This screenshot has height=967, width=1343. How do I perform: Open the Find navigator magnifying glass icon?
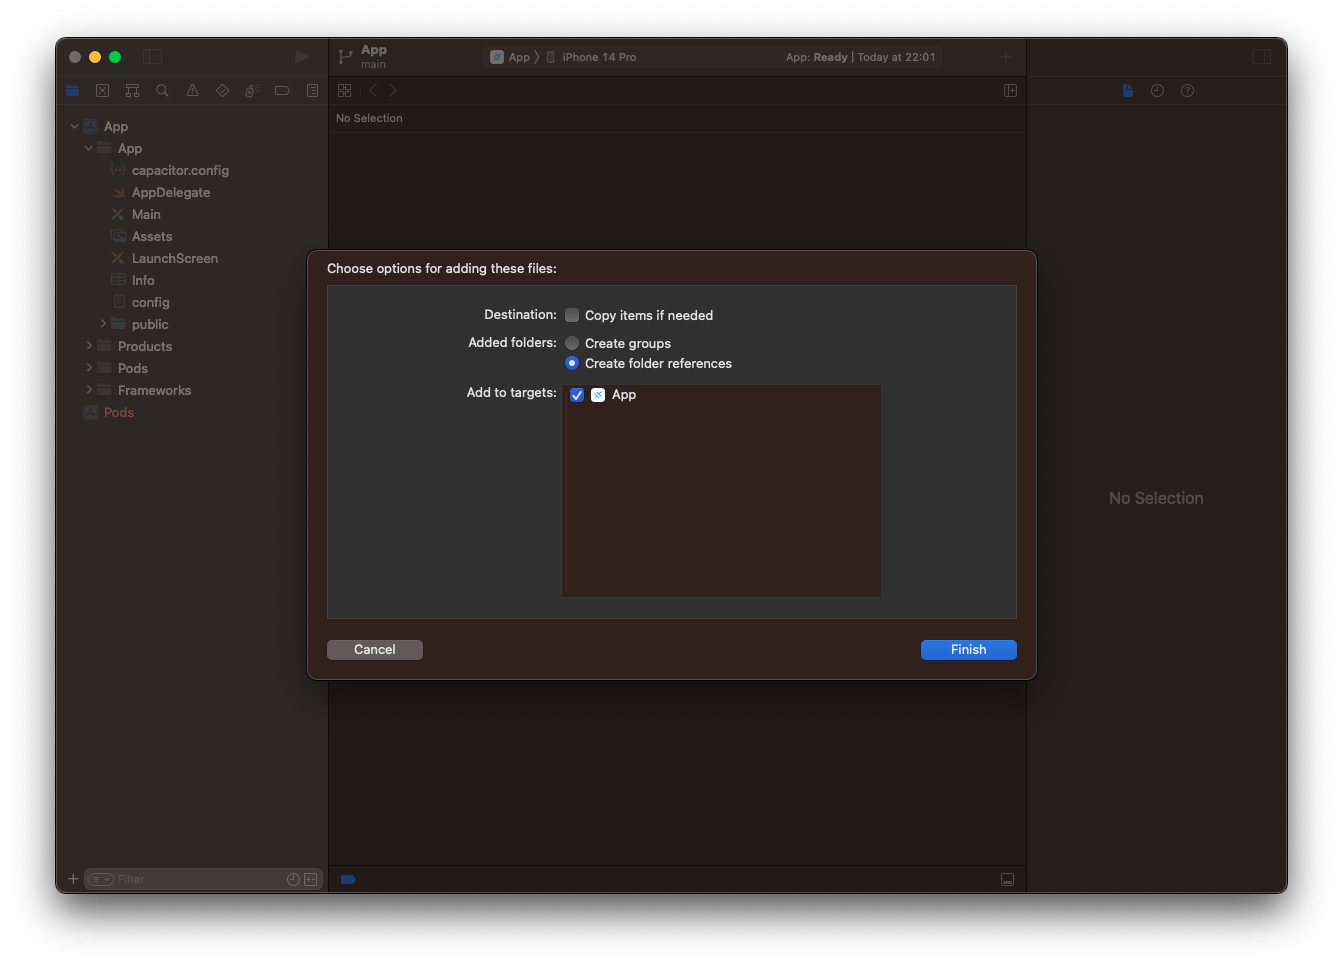(162, 90)
